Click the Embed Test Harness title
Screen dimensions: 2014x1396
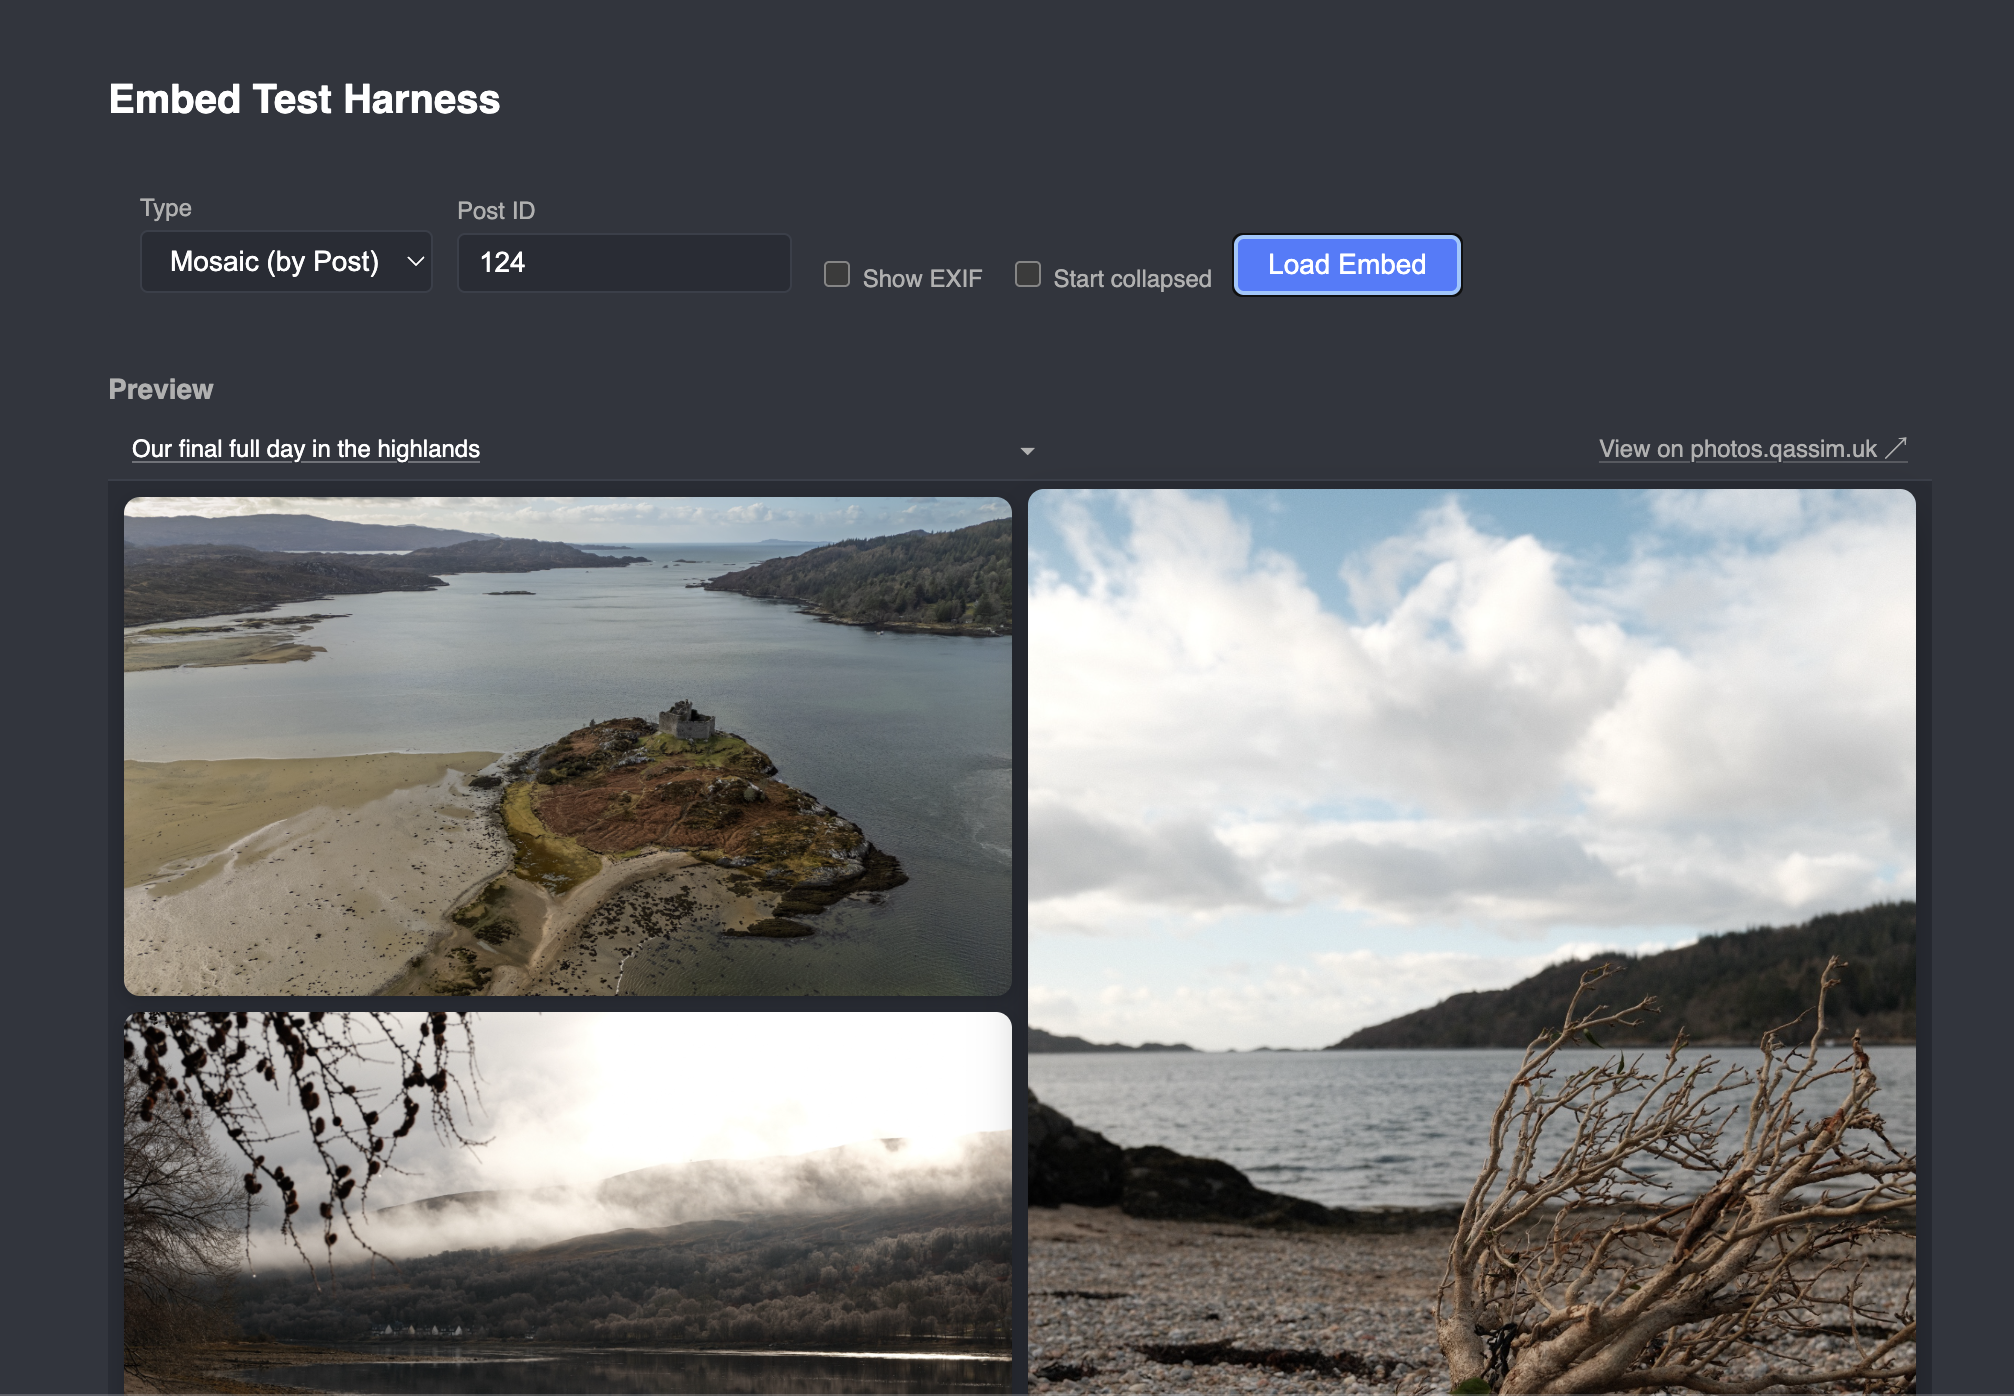click(x=304, y=99)
